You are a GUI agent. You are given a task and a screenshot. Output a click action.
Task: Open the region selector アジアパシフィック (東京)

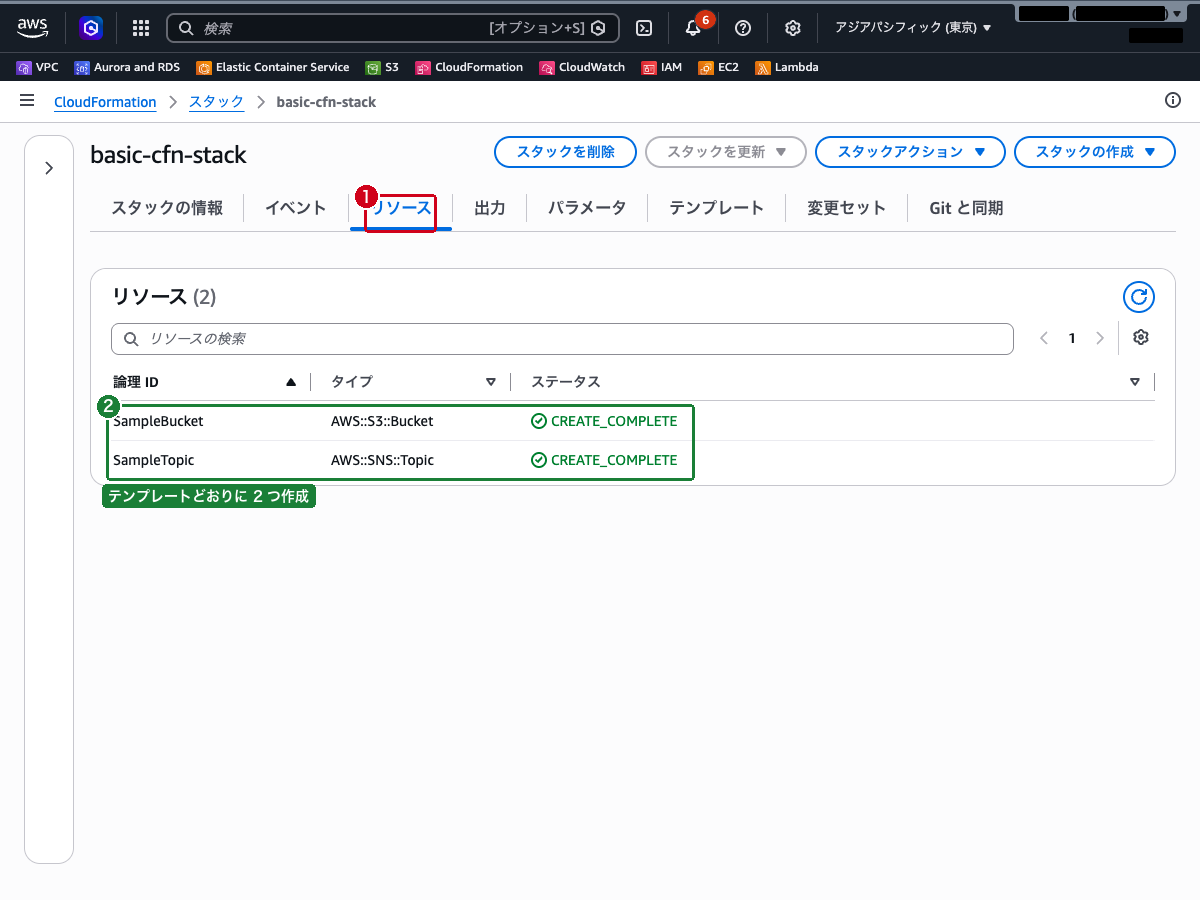913,28
